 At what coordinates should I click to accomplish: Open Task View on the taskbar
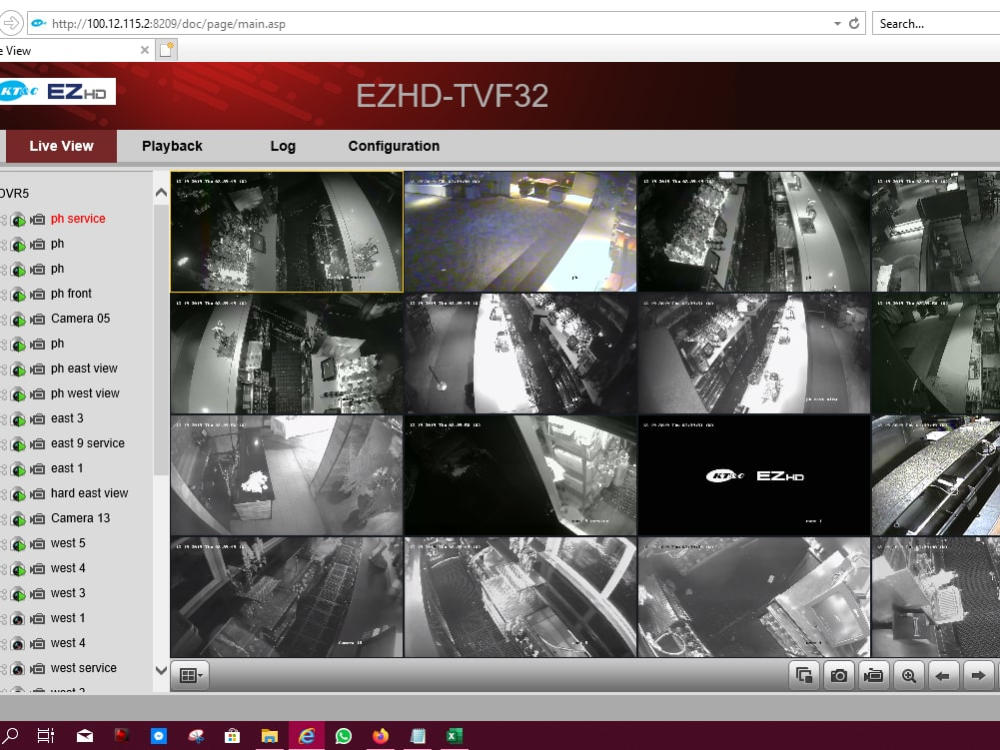[x=45, y=736]
